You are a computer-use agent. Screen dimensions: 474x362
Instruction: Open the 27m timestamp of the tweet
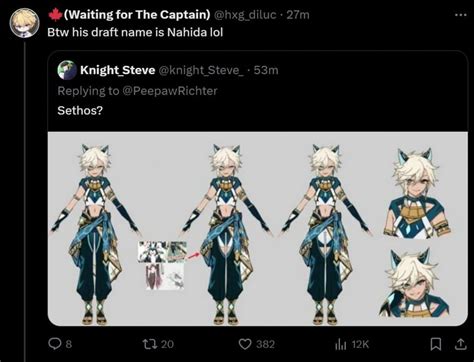point(298,15)
